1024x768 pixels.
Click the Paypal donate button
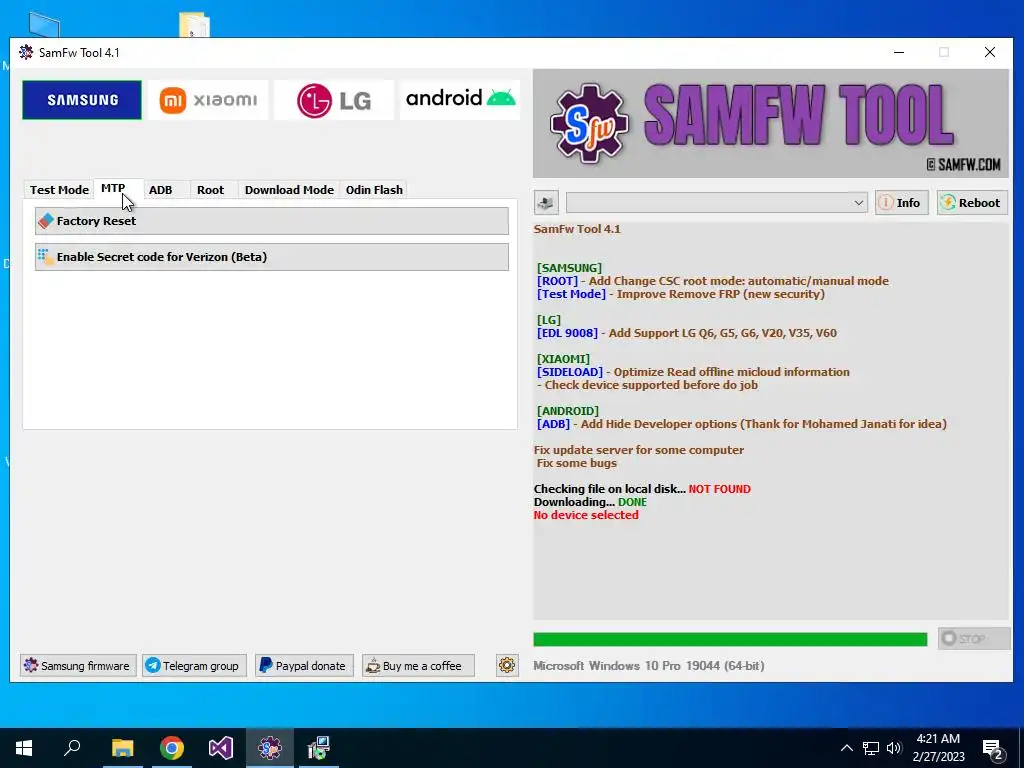coord(304,665)
